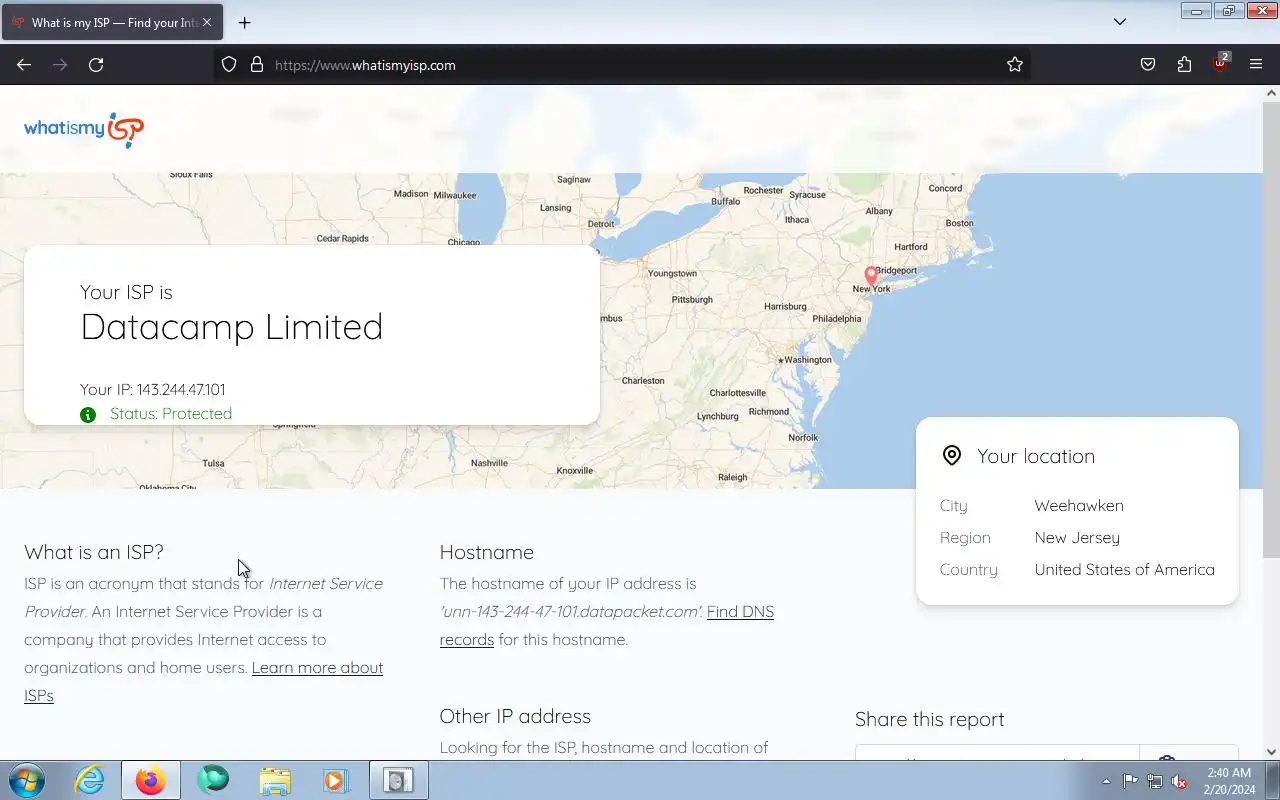This screenshot has width=1280, height=800.
Task: Click the uBlock Origin extension icon
Action: click(x=1220, y=64)
